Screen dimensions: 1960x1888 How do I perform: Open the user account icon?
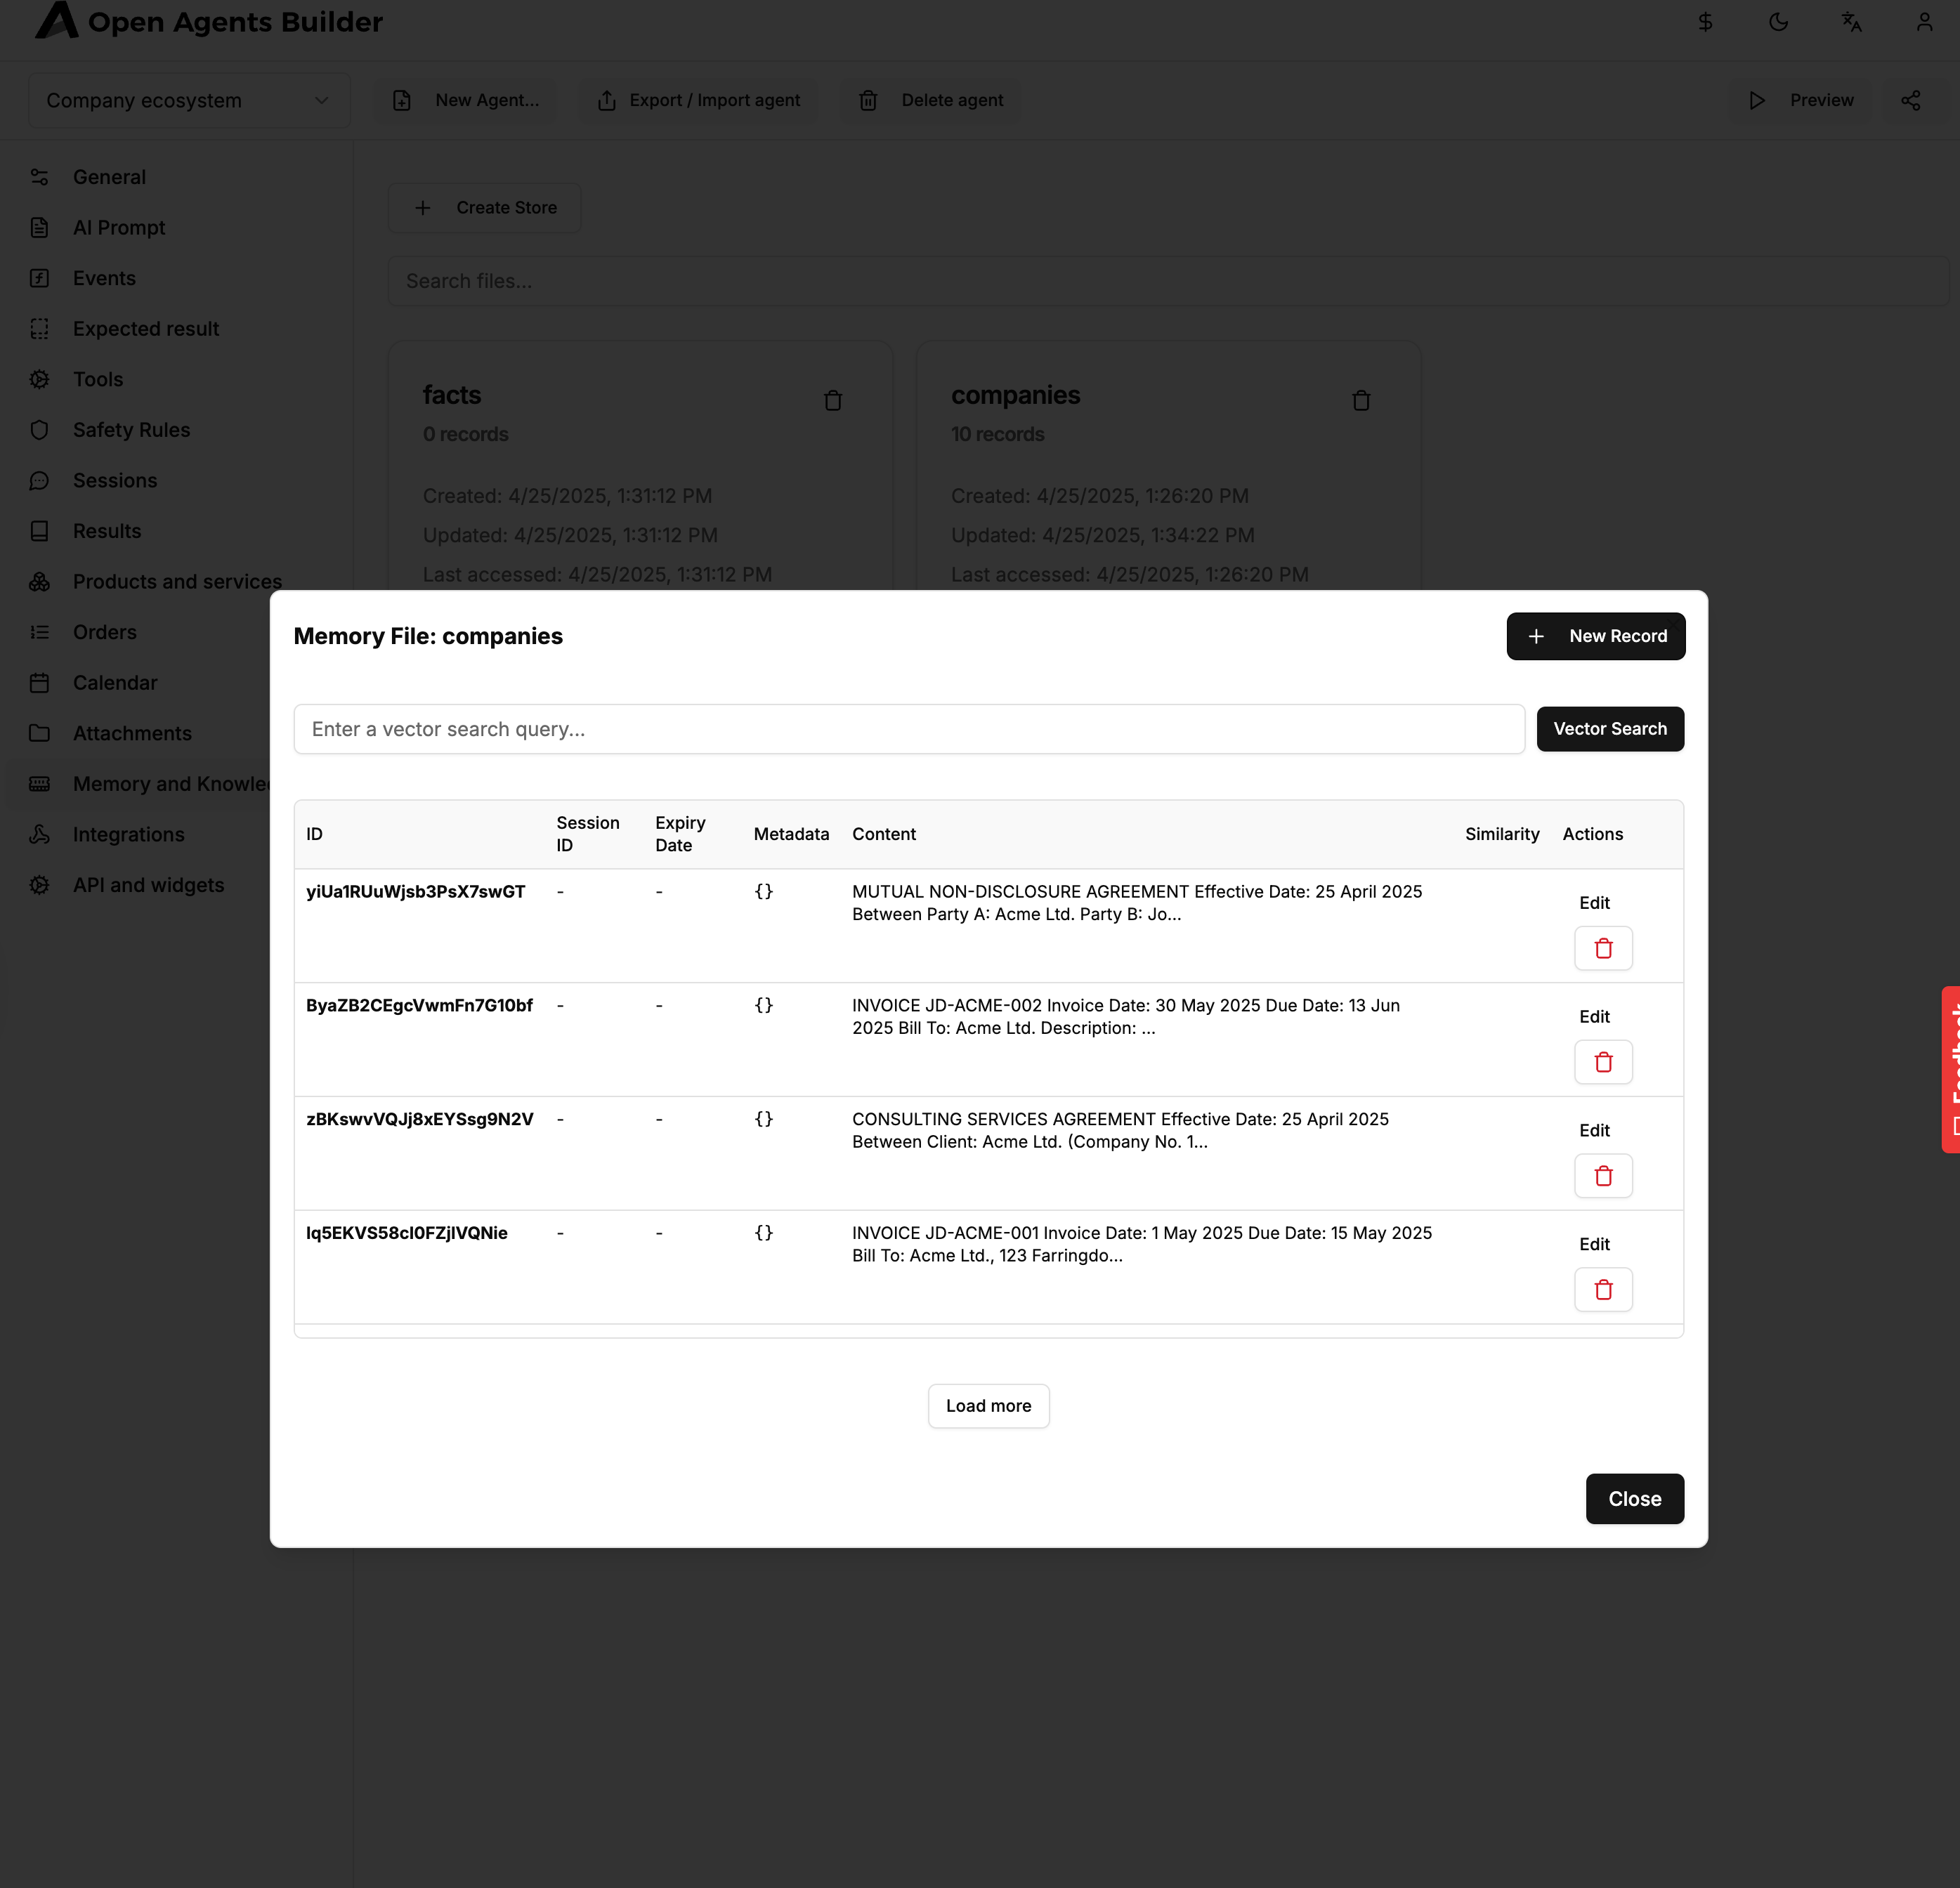point(1925,22)
